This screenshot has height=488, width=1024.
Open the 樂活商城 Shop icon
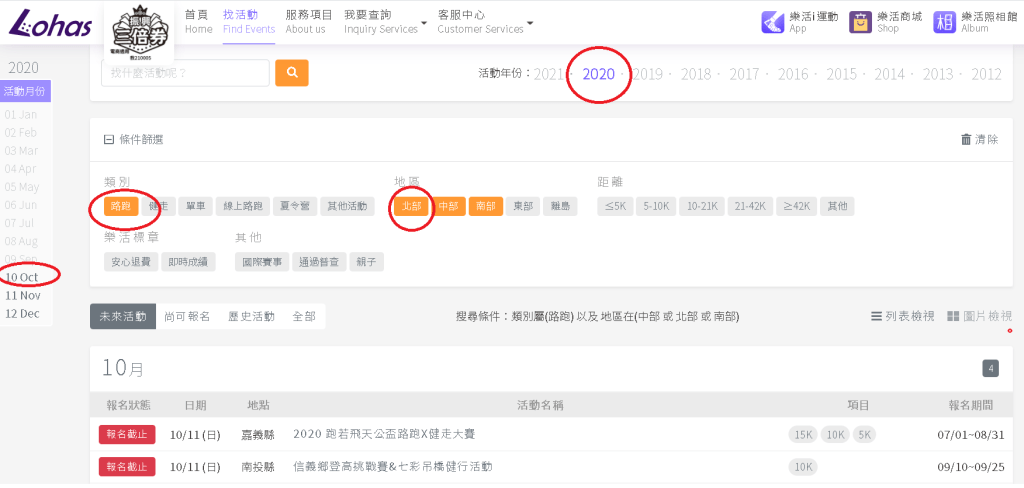pyautogui.click(x=860, y=22)
